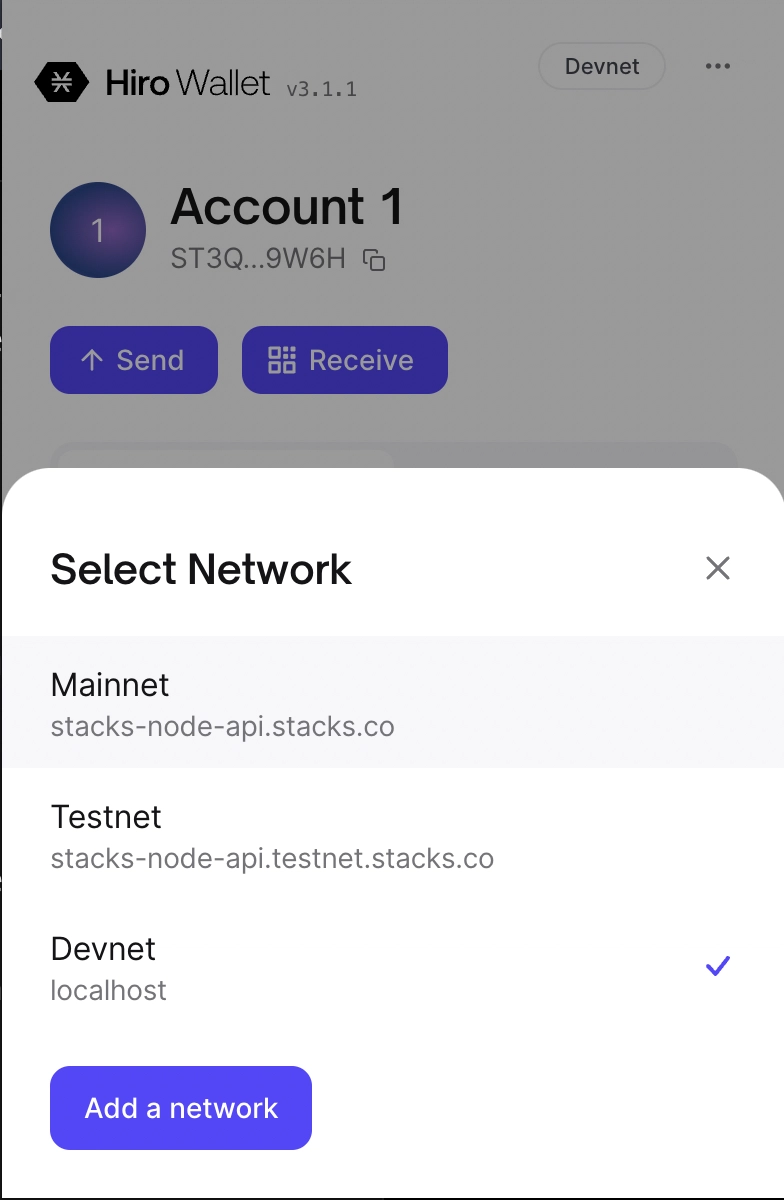Close the Select Network panel with the X
Screen dimensions: 784x1200
click(718, 568)
